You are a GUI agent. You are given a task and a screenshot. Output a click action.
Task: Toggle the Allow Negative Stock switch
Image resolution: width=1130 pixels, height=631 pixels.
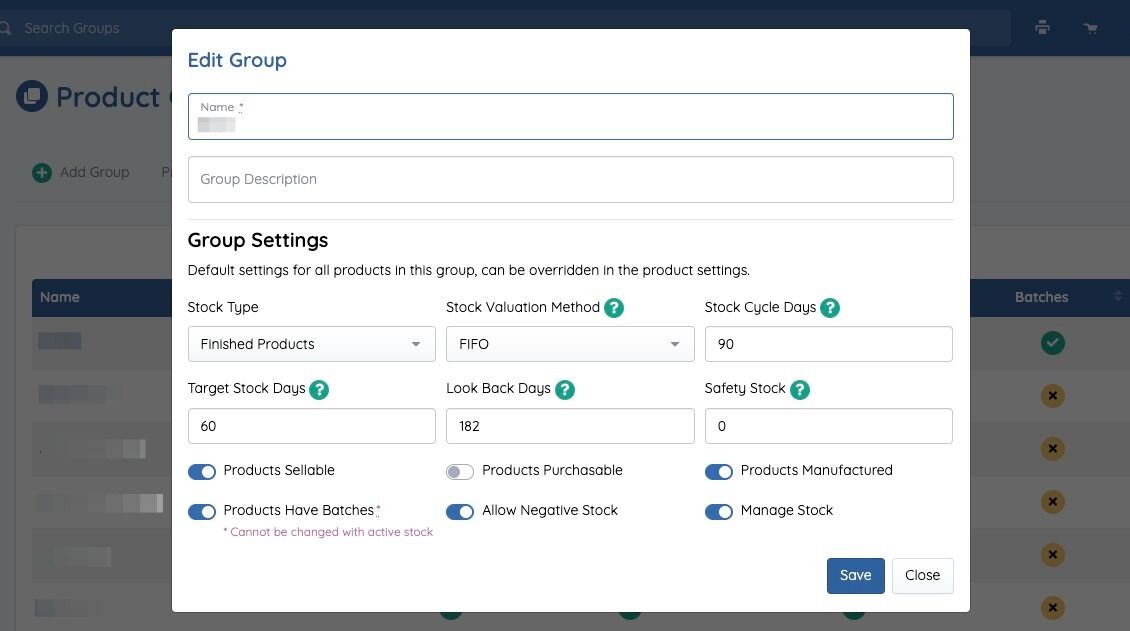point(460,511)
